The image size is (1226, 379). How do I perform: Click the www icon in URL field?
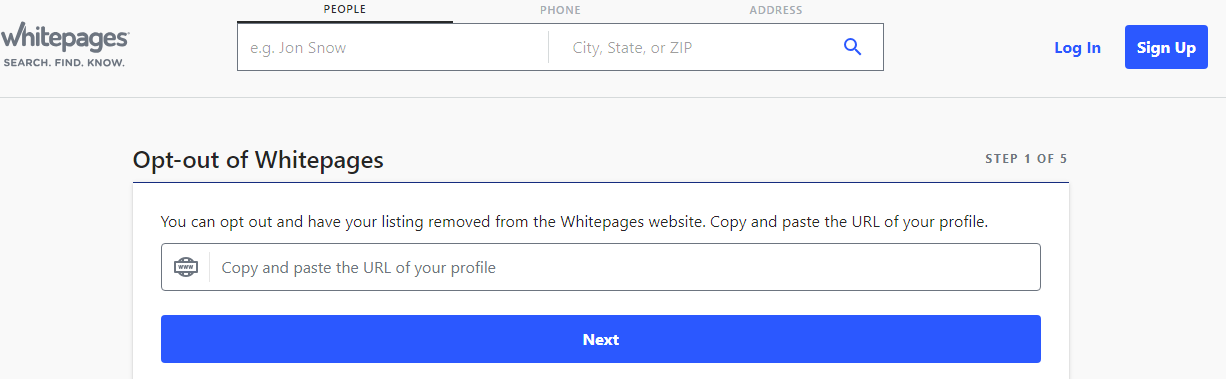point(185,267)
